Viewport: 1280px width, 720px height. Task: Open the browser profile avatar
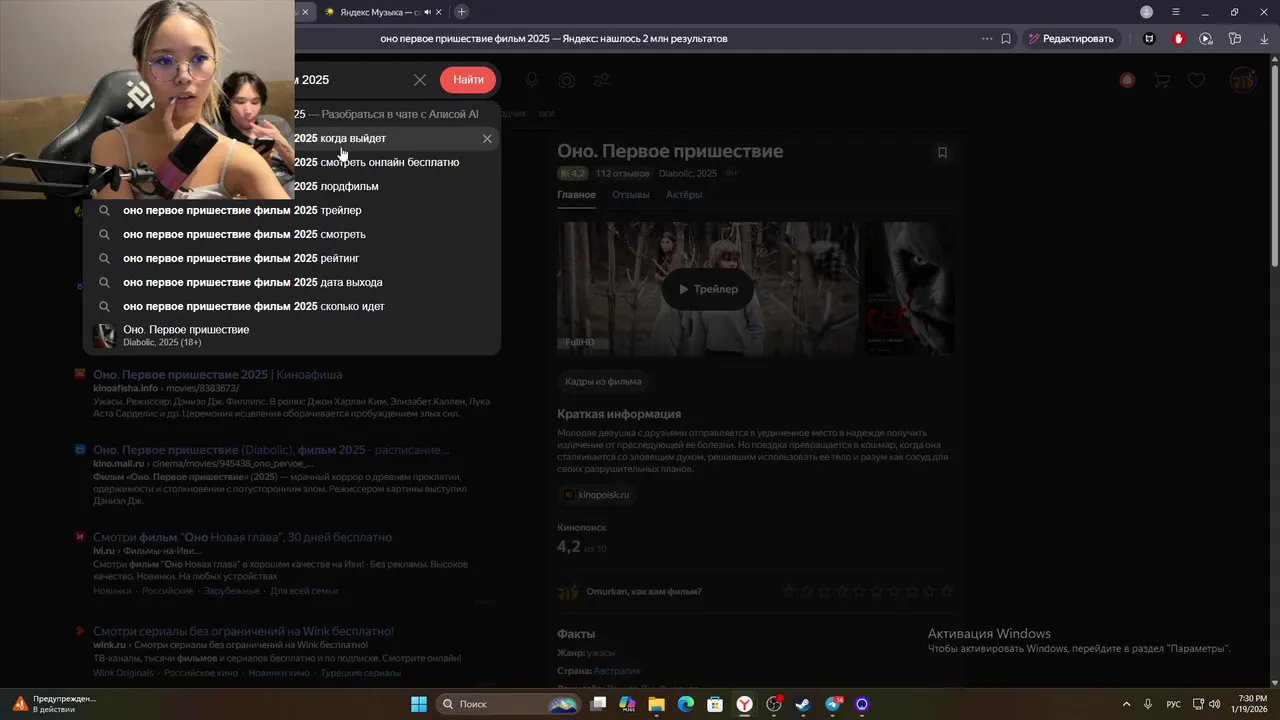pos(1147,12)
